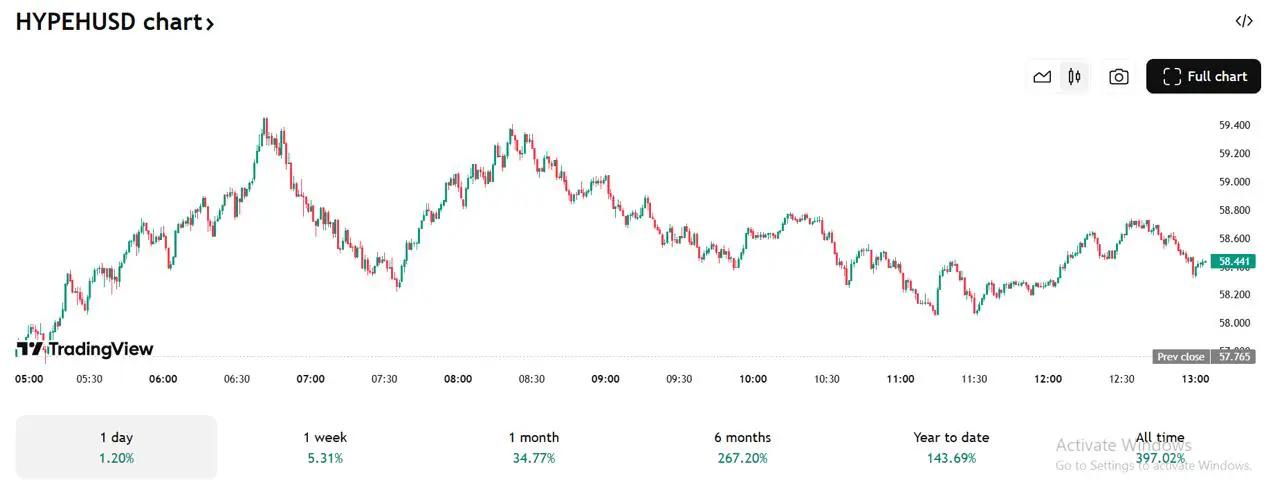
Task: Click the 59.400 price axis label
Action: (1234, 125)
